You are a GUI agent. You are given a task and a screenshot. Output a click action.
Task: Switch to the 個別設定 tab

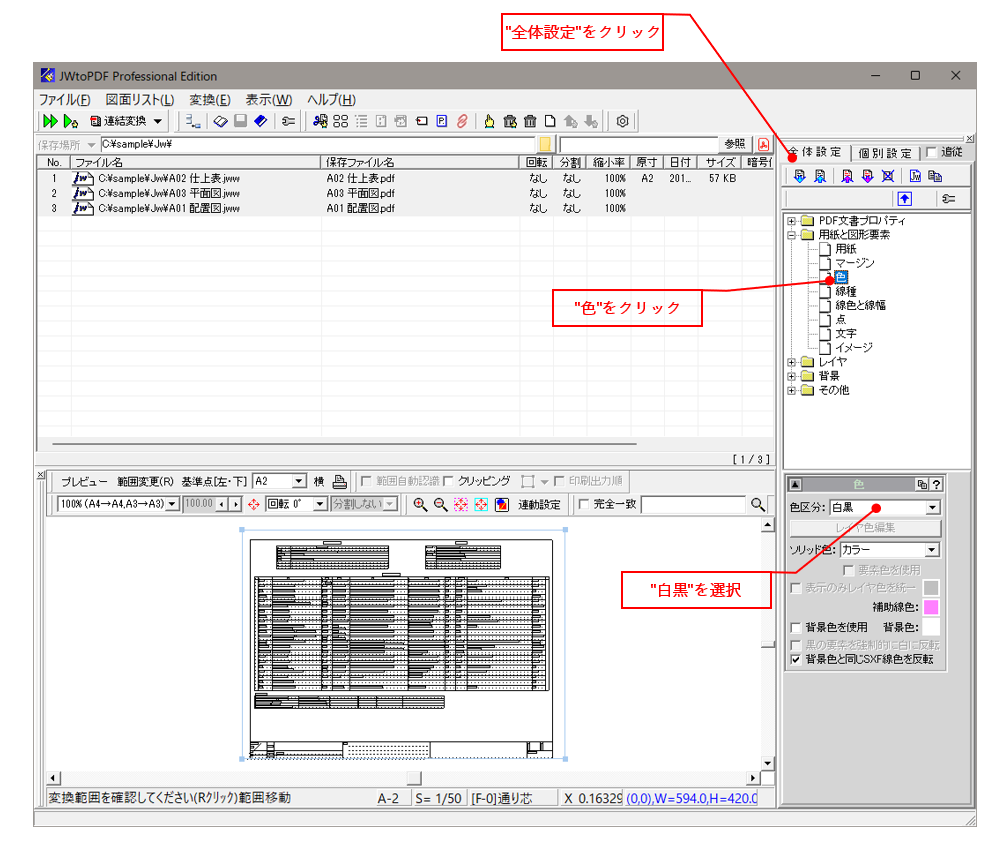coord(887,152)
